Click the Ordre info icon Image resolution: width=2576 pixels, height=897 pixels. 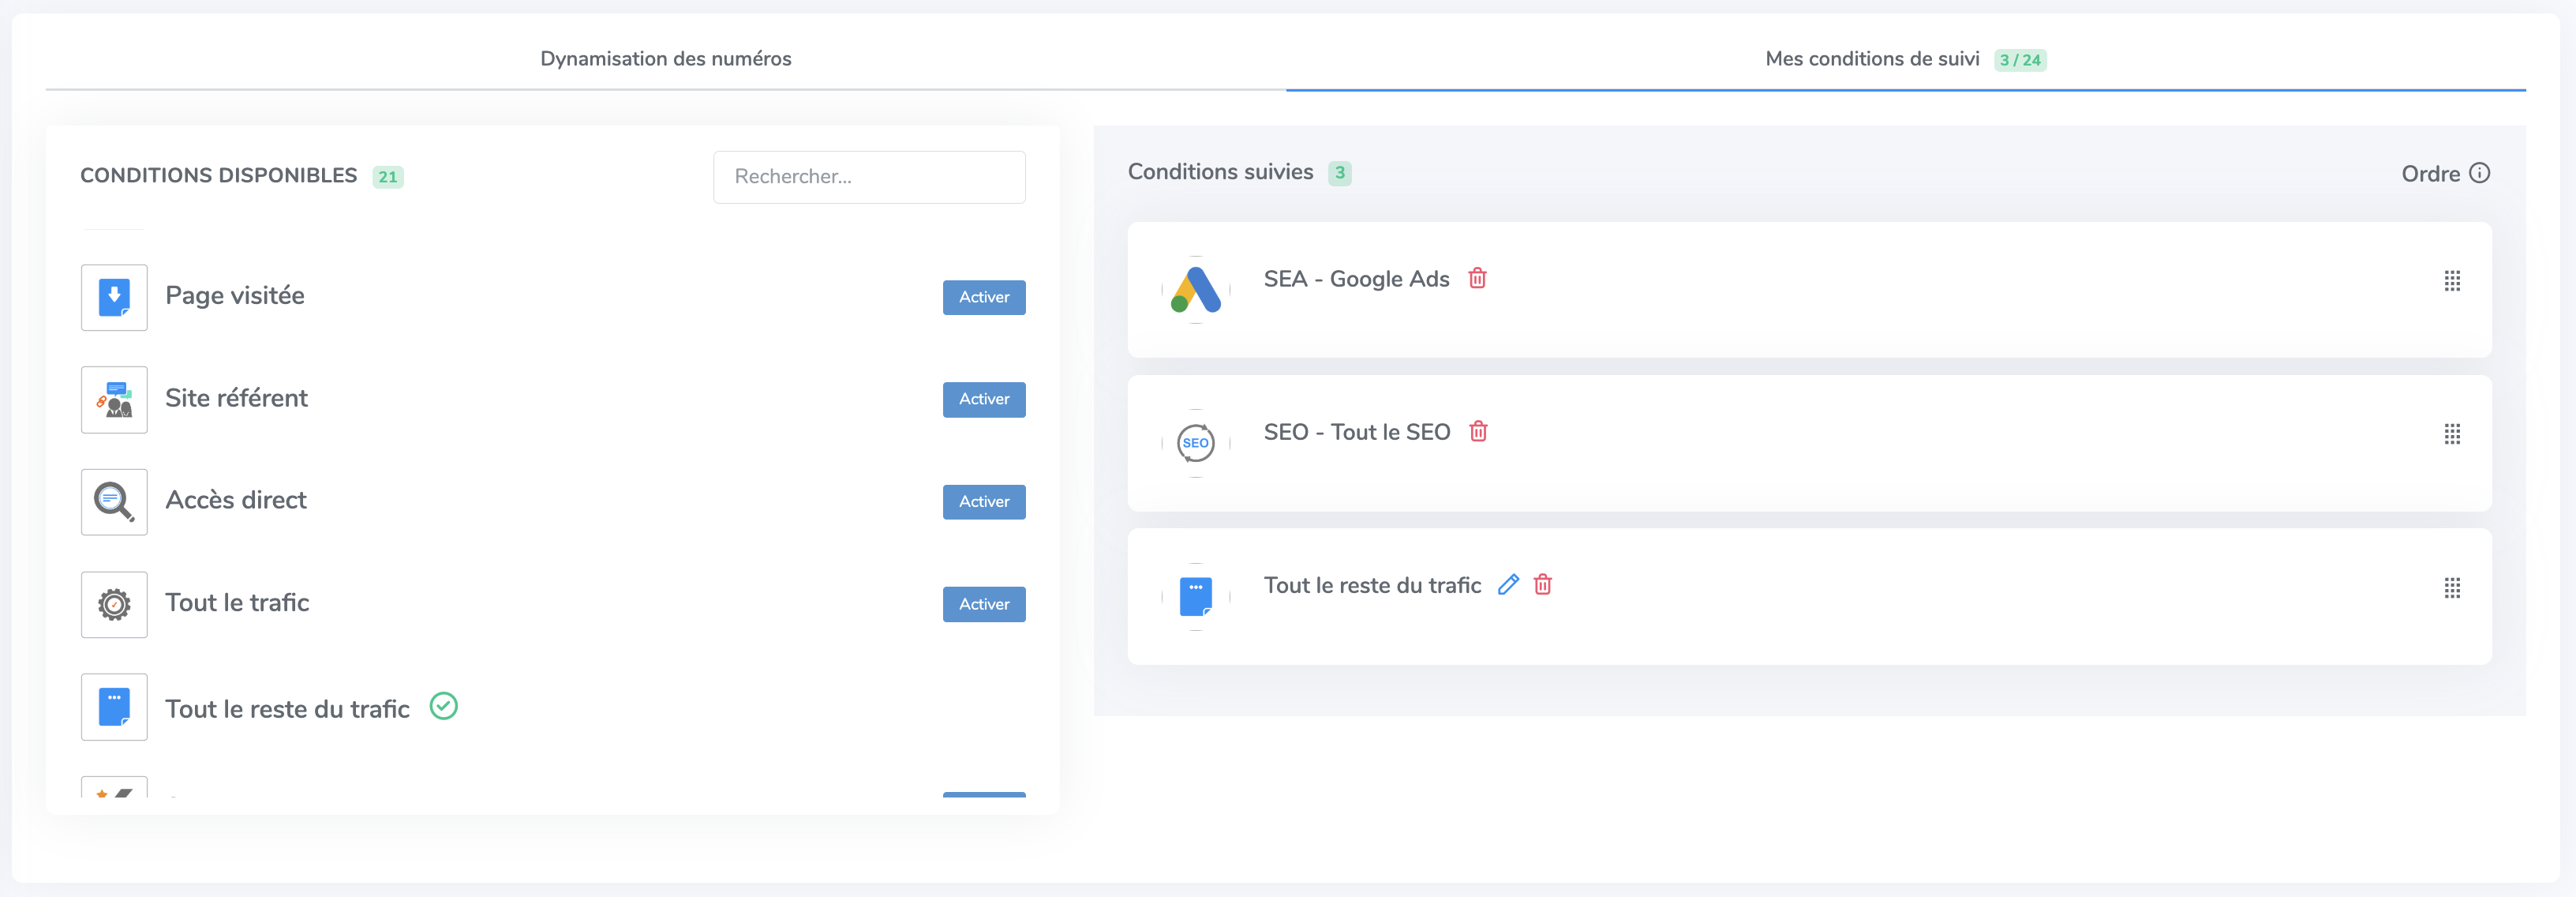pyautogui.click(x=2479, y=173)
